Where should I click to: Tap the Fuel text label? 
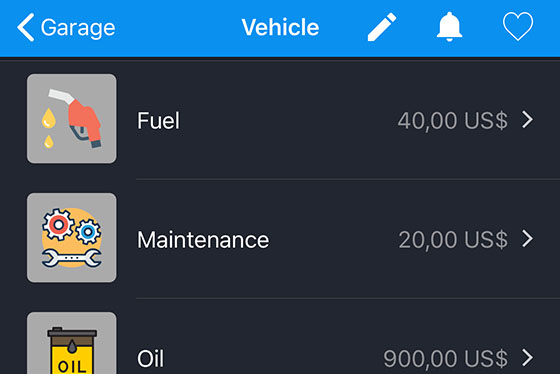158,120
